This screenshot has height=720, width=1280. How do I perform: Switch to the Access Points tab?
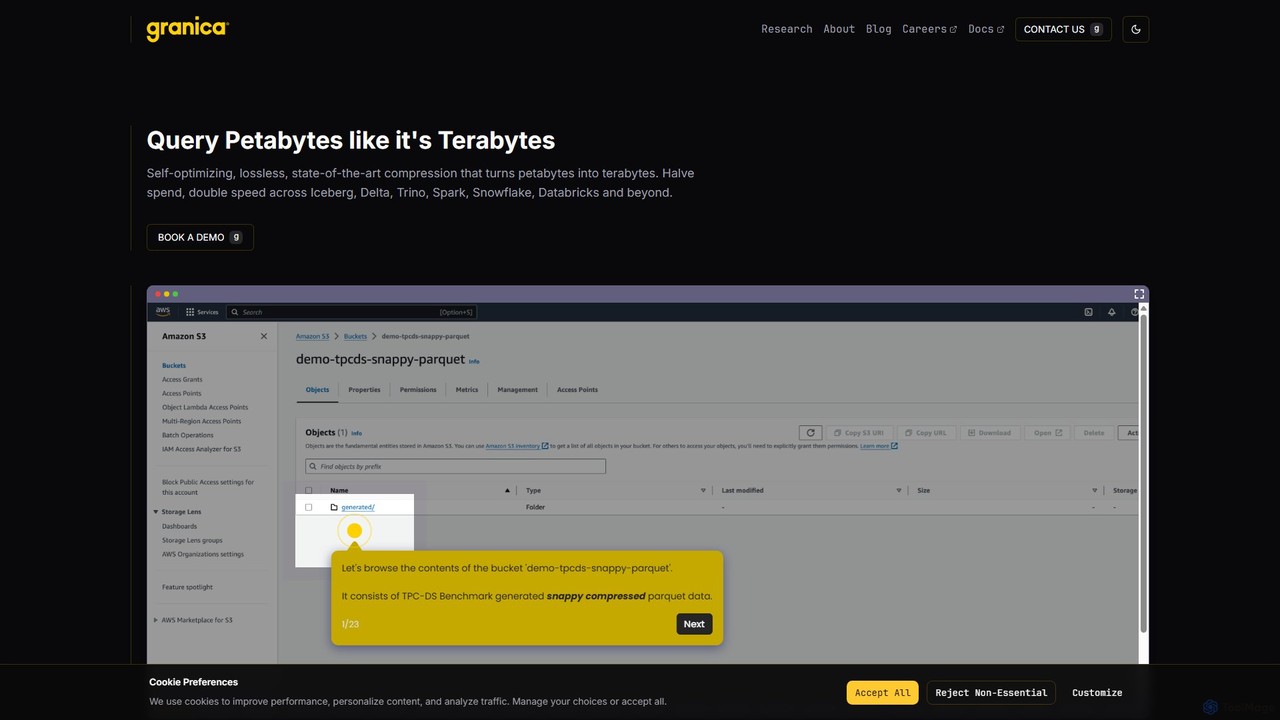[x=577, y=390]
